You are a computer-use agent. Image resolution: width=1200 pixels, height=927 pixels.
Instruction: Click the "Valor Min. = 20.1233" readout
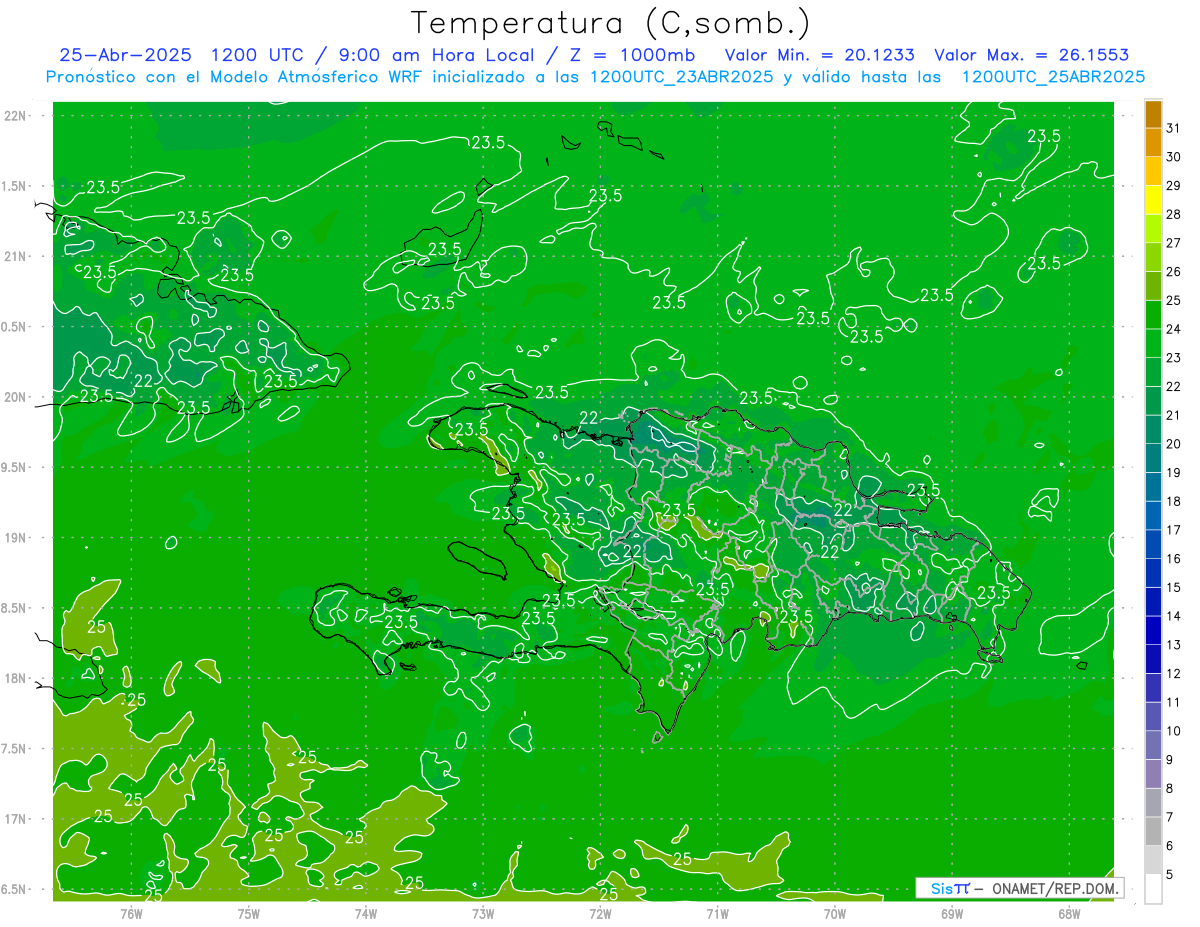click(x=819, y=55)
